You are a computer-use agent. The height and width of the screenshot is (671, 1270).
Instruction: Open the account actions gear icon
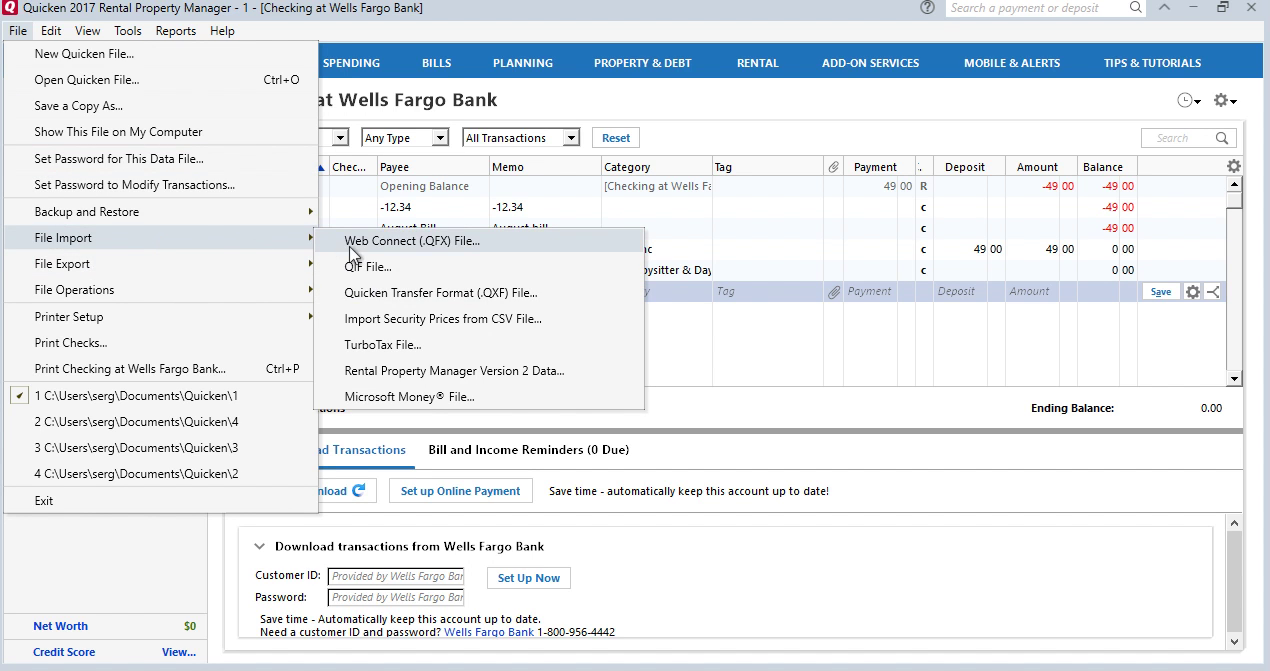click(1225, 101)
